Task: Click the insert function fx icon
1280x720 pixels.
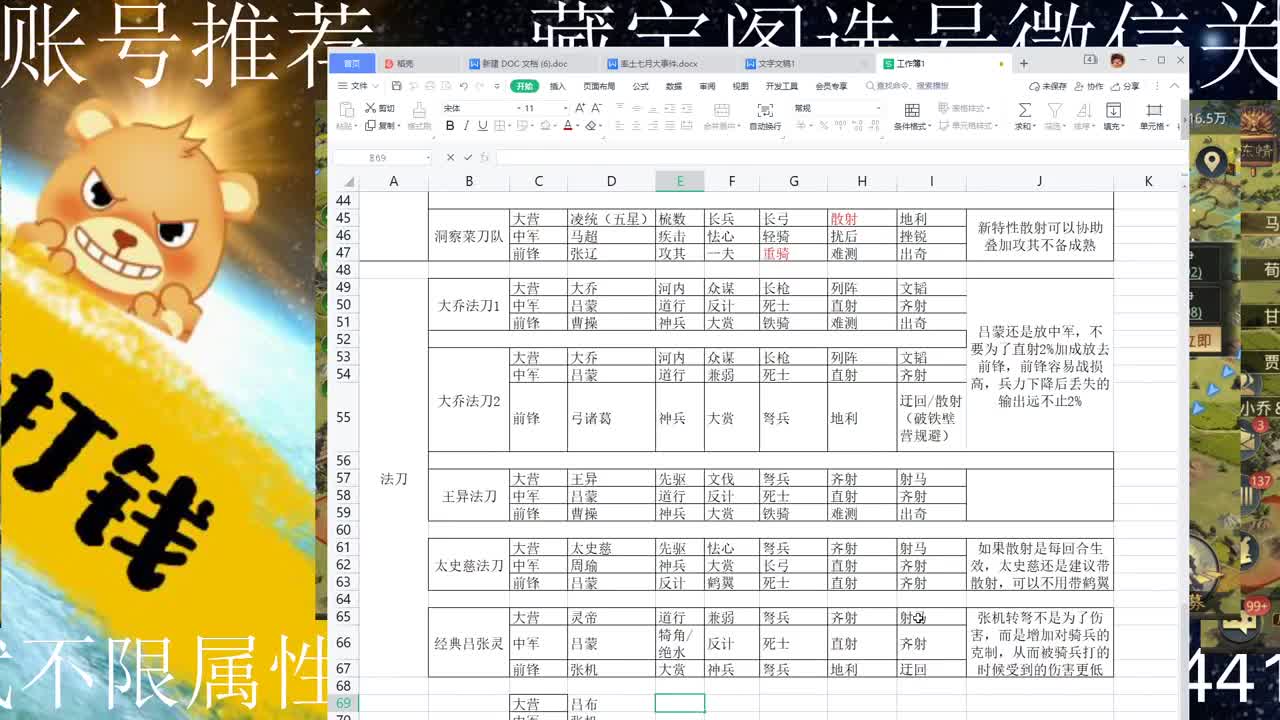Action: coord(485,157)
